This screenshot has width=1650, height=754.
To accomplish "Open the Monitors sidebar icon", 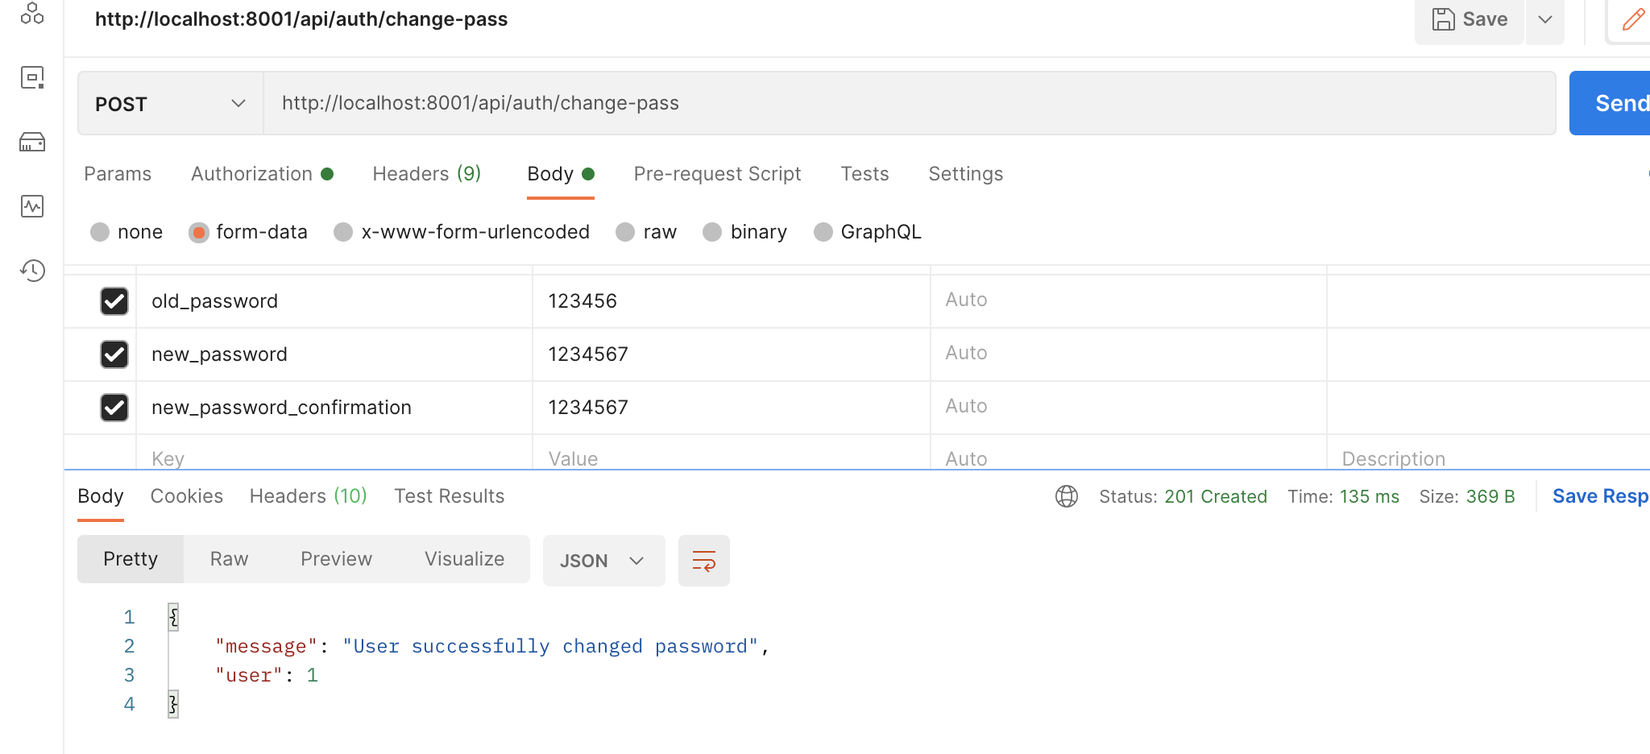I will [x=32, y=206].
